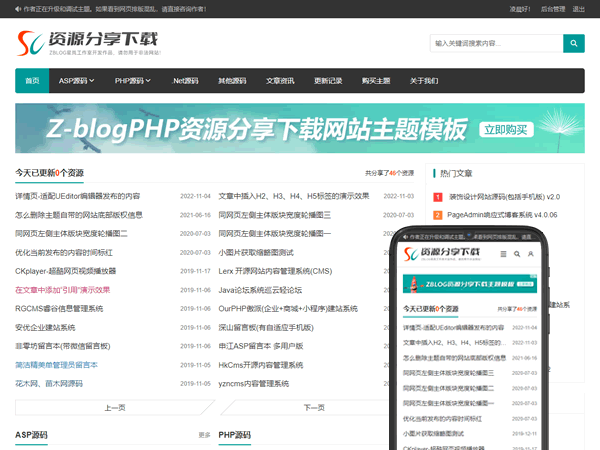600x450 pixels.
Task: Click the orange number 2 rank badge
Action: [437, 214]
